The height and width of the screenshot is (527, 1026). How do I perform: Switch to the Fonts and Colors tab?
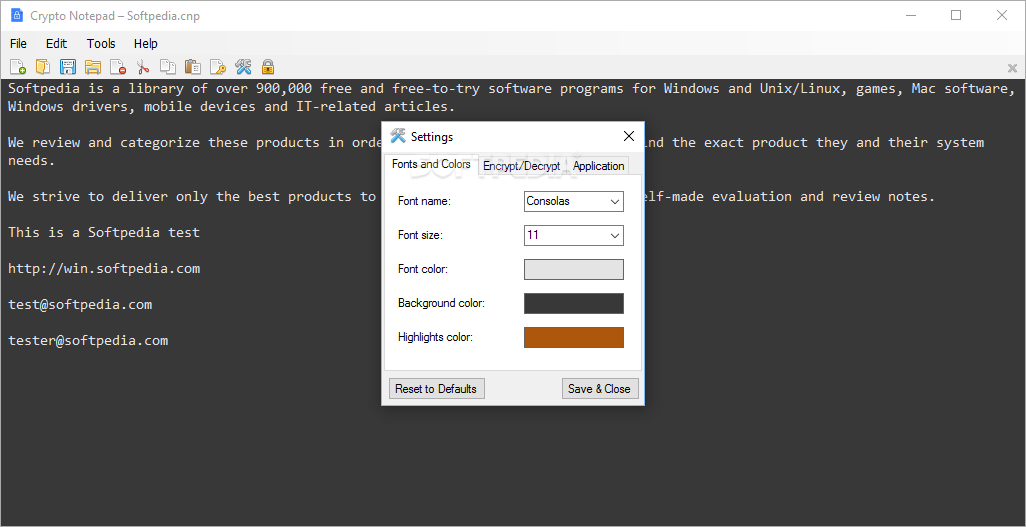click(431, 164)
